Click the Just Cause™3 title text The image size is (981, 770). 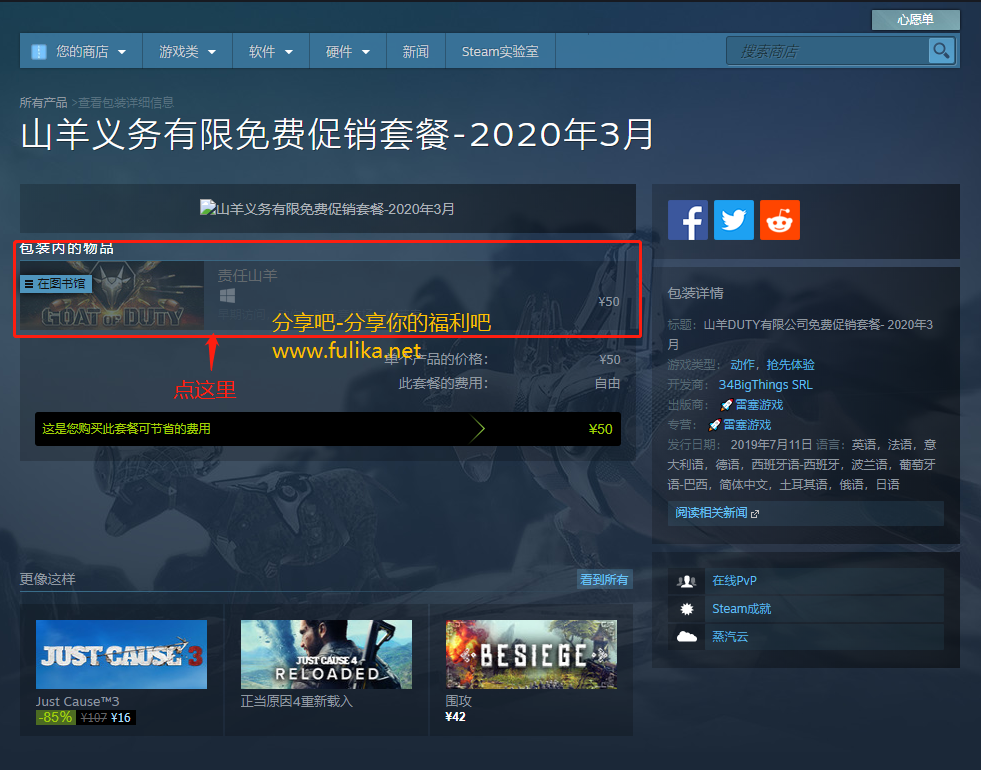tap(78, 701)
